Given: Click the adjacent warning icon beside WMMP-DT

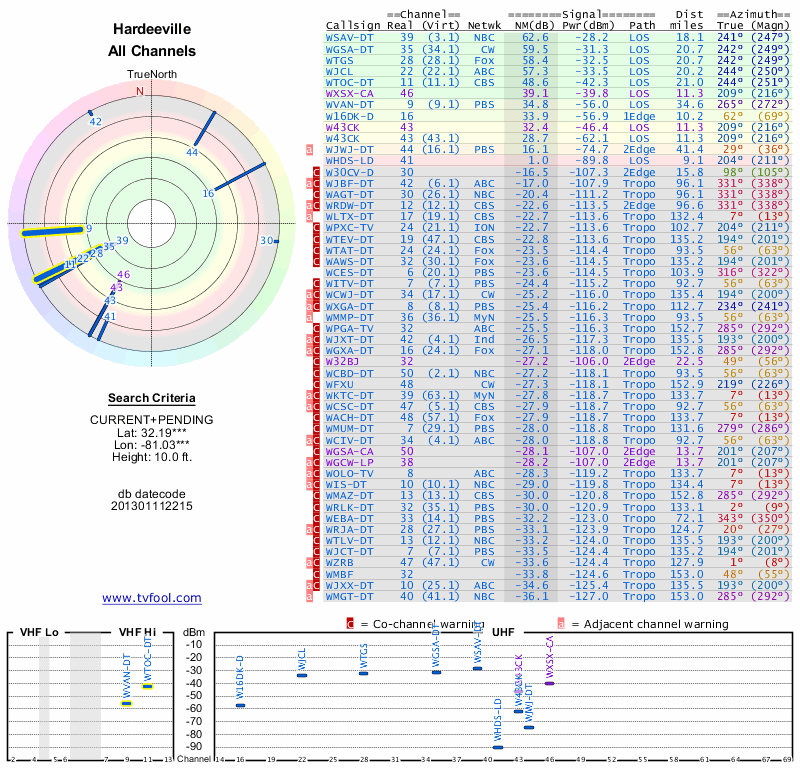Looking at the screenshot, I should (309, 317).
